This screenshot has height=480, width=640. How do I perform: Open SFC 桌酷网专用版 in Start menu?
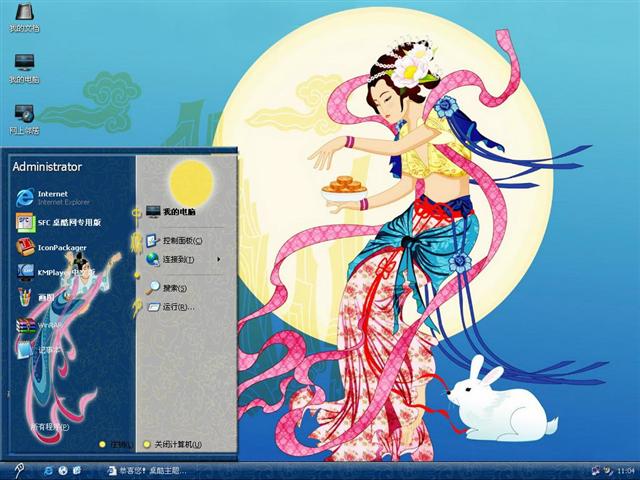(58, 222)
